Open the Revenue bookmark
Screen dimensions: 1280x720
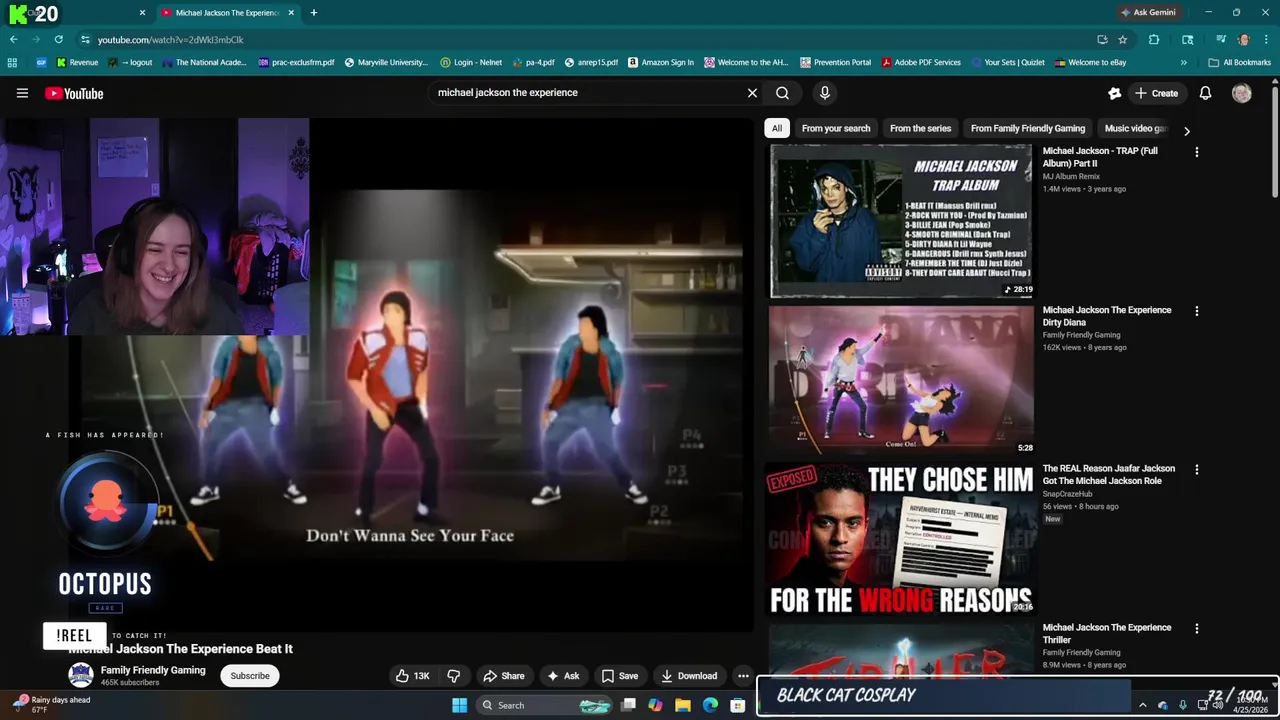tap(77, 62)
